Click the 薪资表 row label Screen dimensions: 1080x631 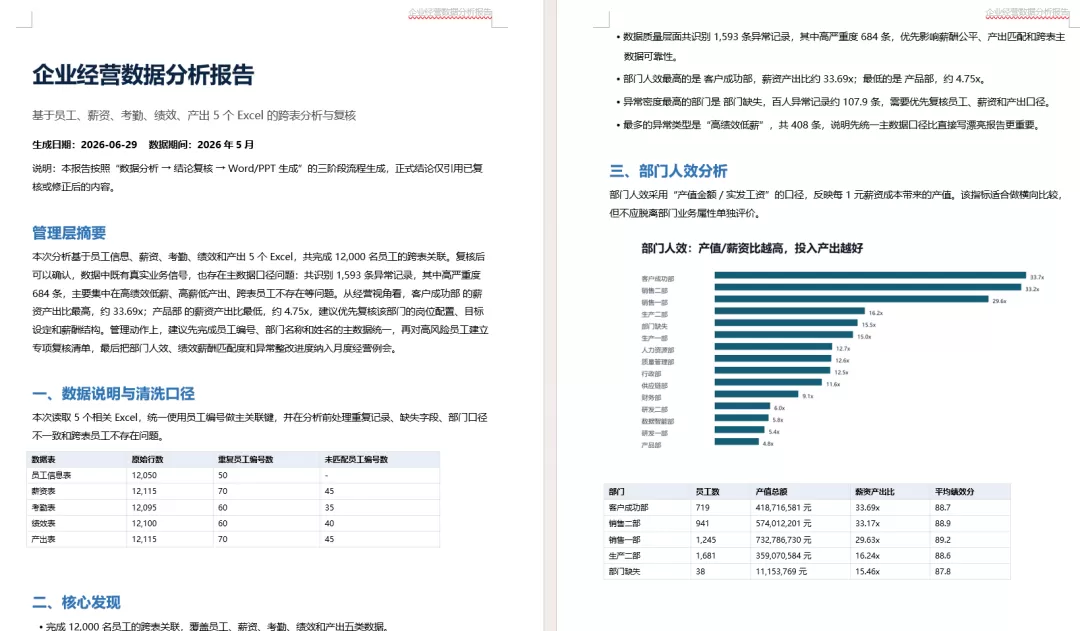43,491
